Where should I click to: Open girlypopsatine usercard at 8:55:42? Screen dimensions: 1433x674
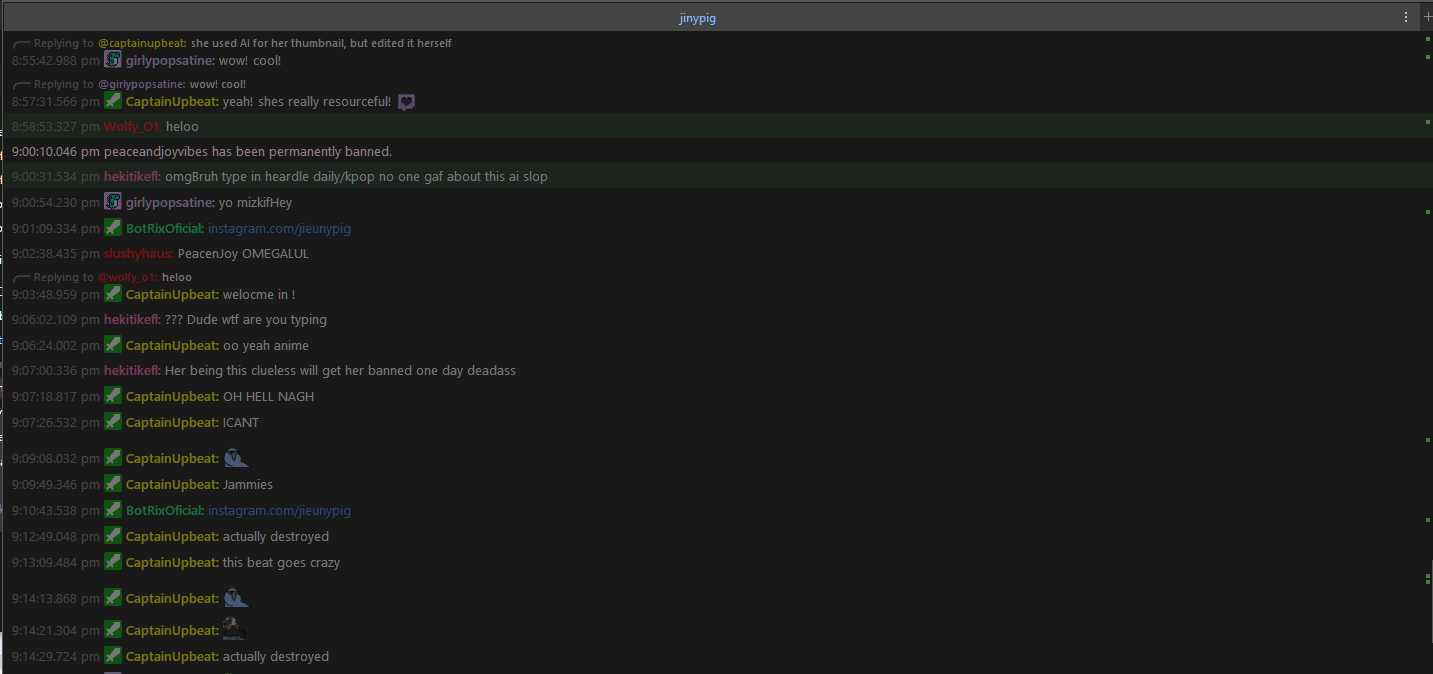(170, 61)
